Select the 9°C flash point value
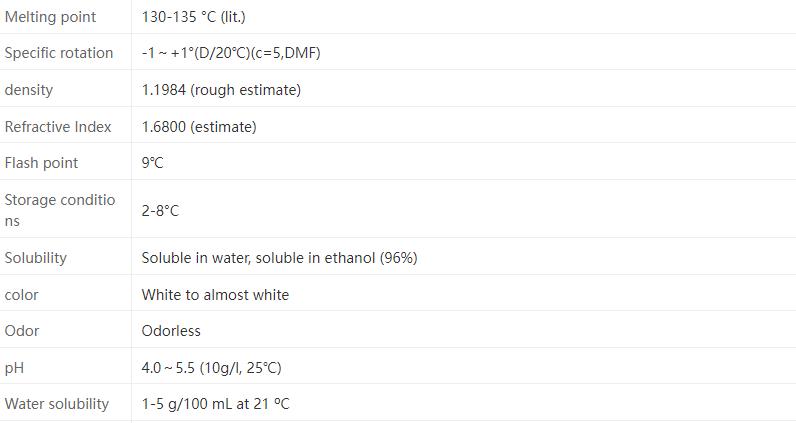The image size is (796, 423). click(x=152, y=163)
